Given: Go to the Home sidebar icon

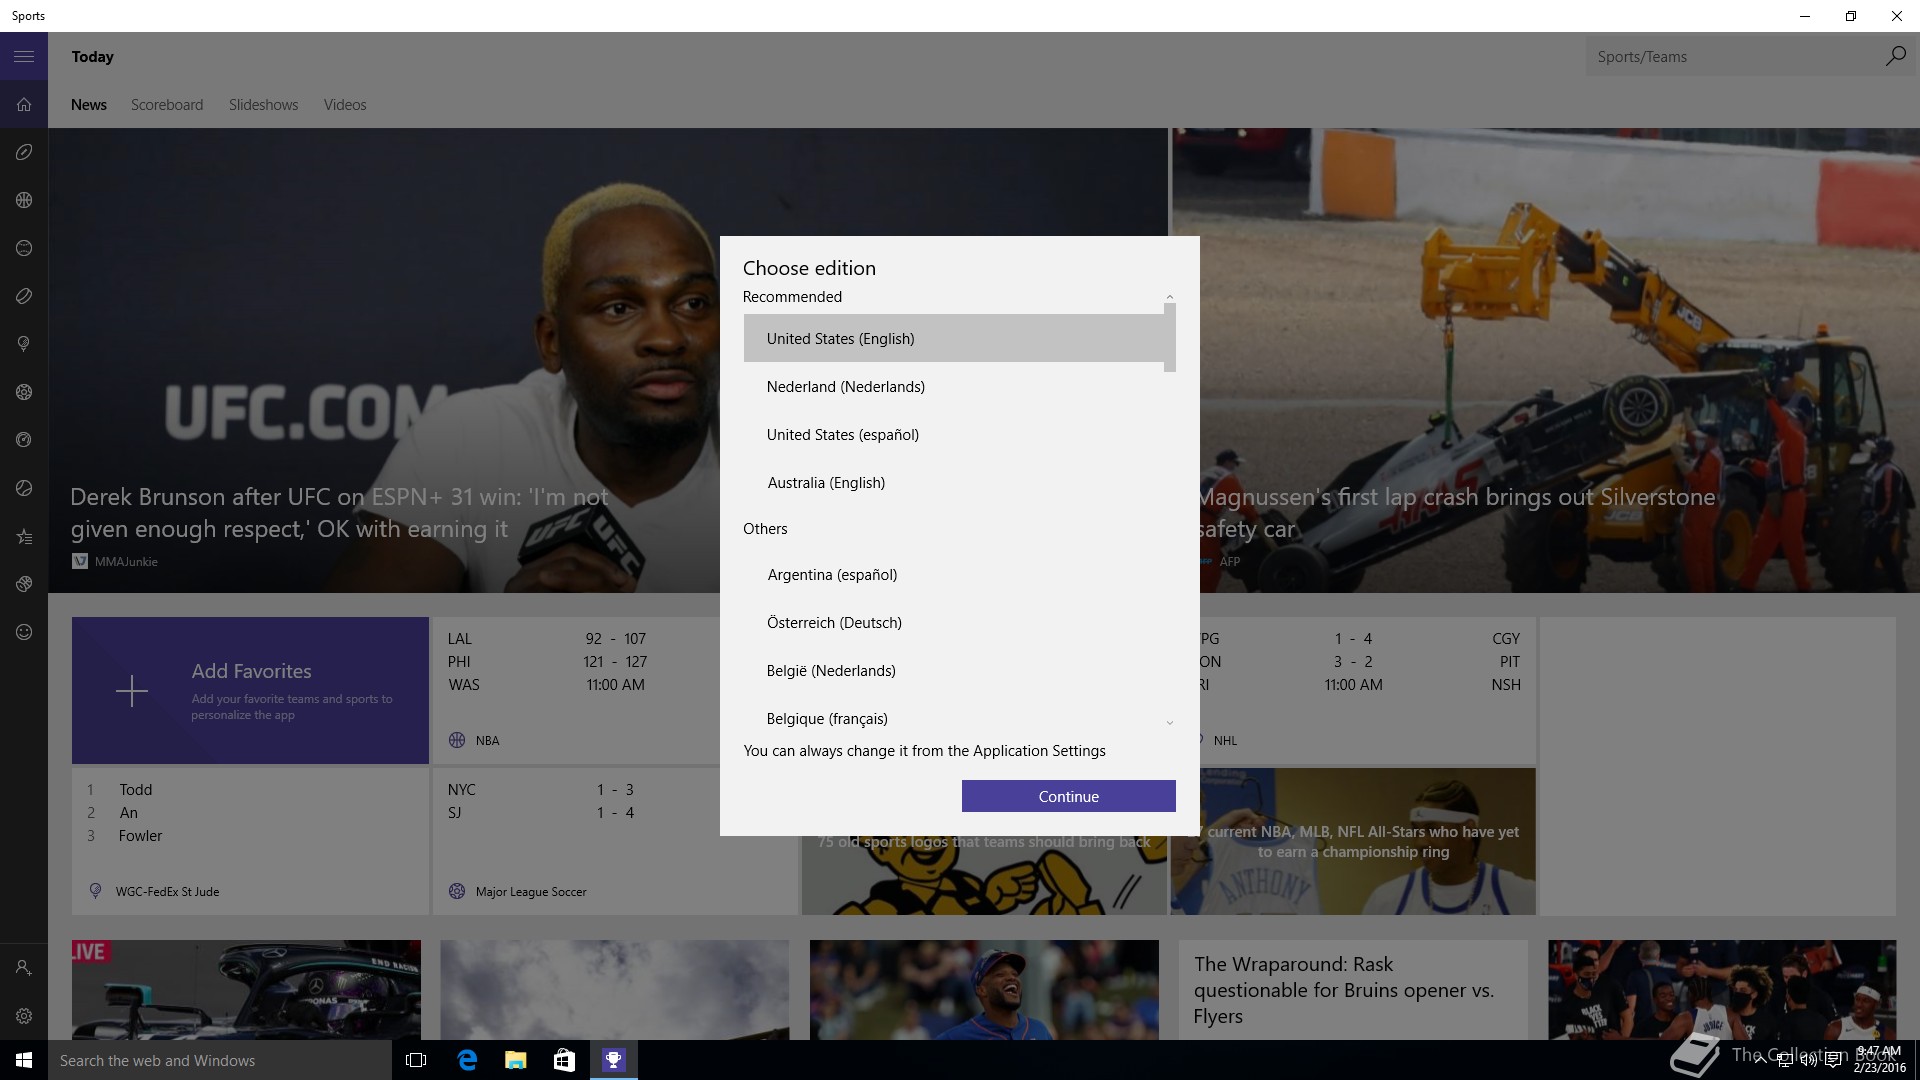Looking at the screenshot, I should tap(24, 105).
